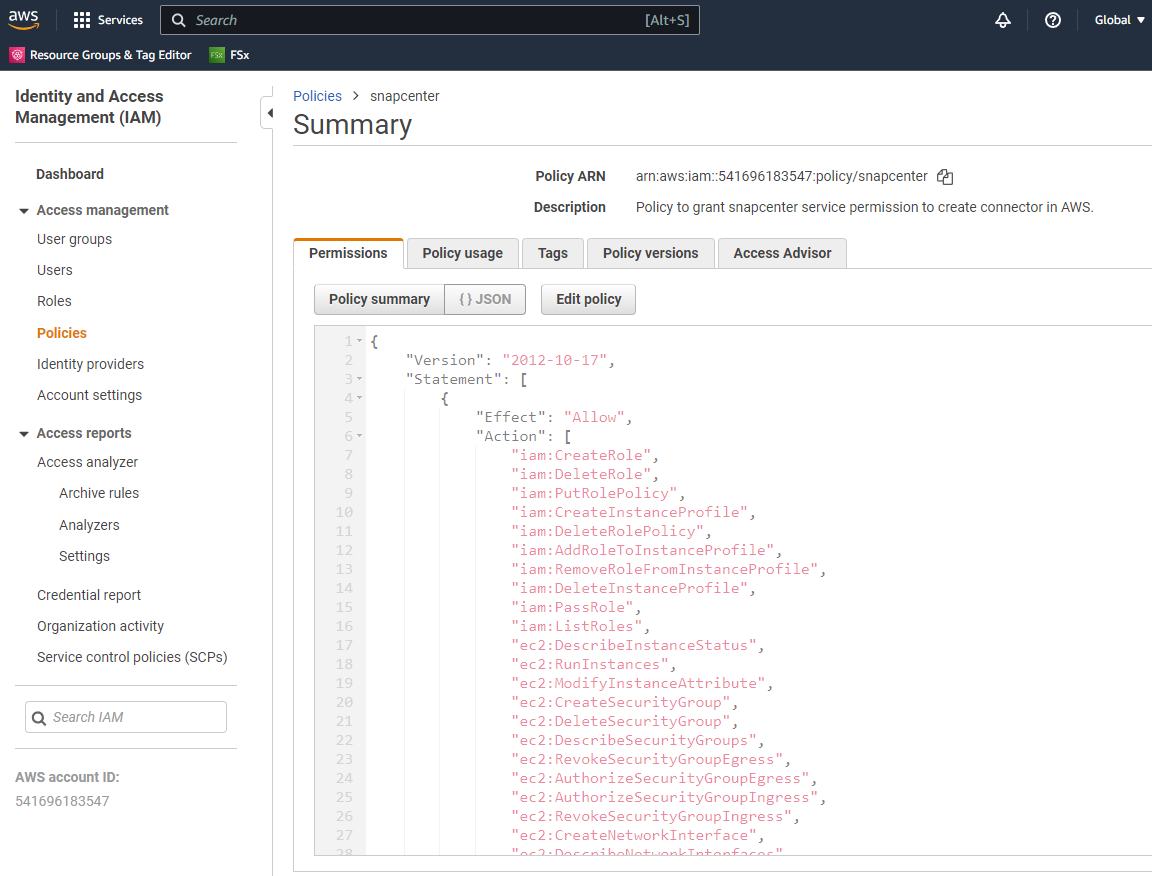
Task: Fold the Statement array at line 3
Action: pyautogui.click(x=359, y=379)
